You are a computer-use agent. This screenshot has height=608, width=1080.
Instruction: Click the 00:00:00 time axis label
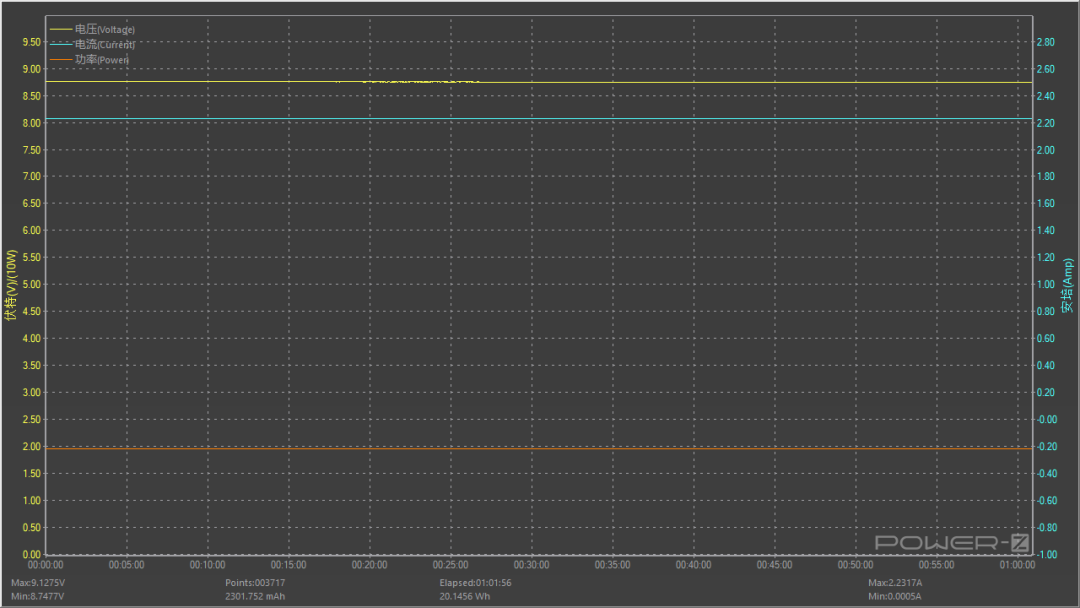click(x=45, y=565)
